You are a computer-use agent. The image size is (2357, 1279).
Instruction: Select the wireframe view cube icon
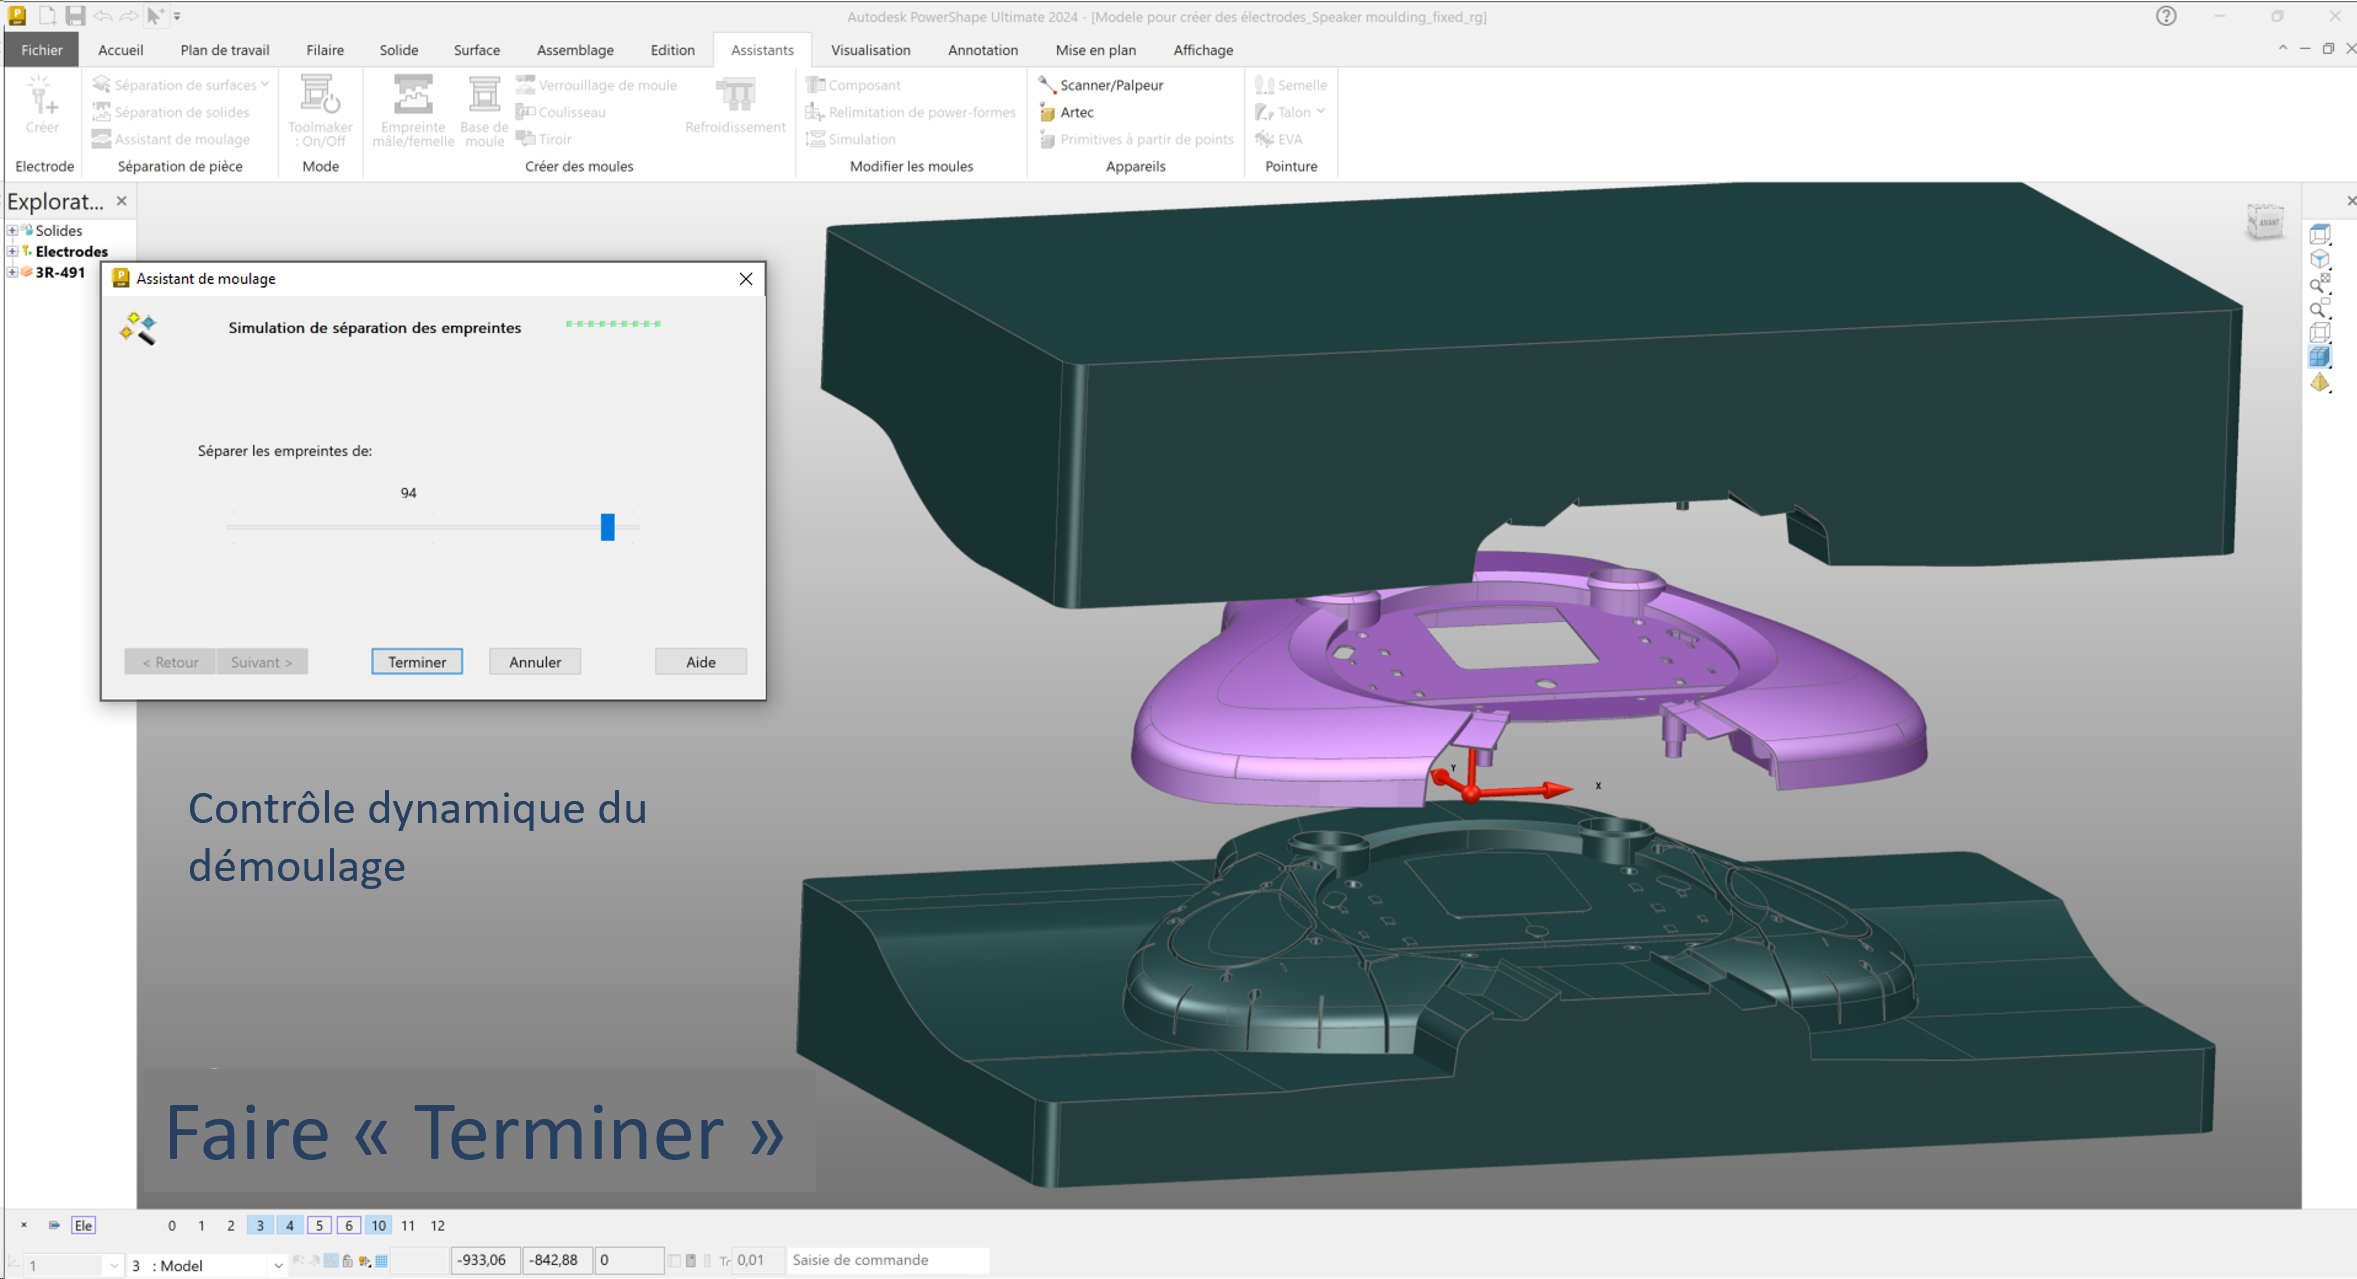coord(2320,332)
